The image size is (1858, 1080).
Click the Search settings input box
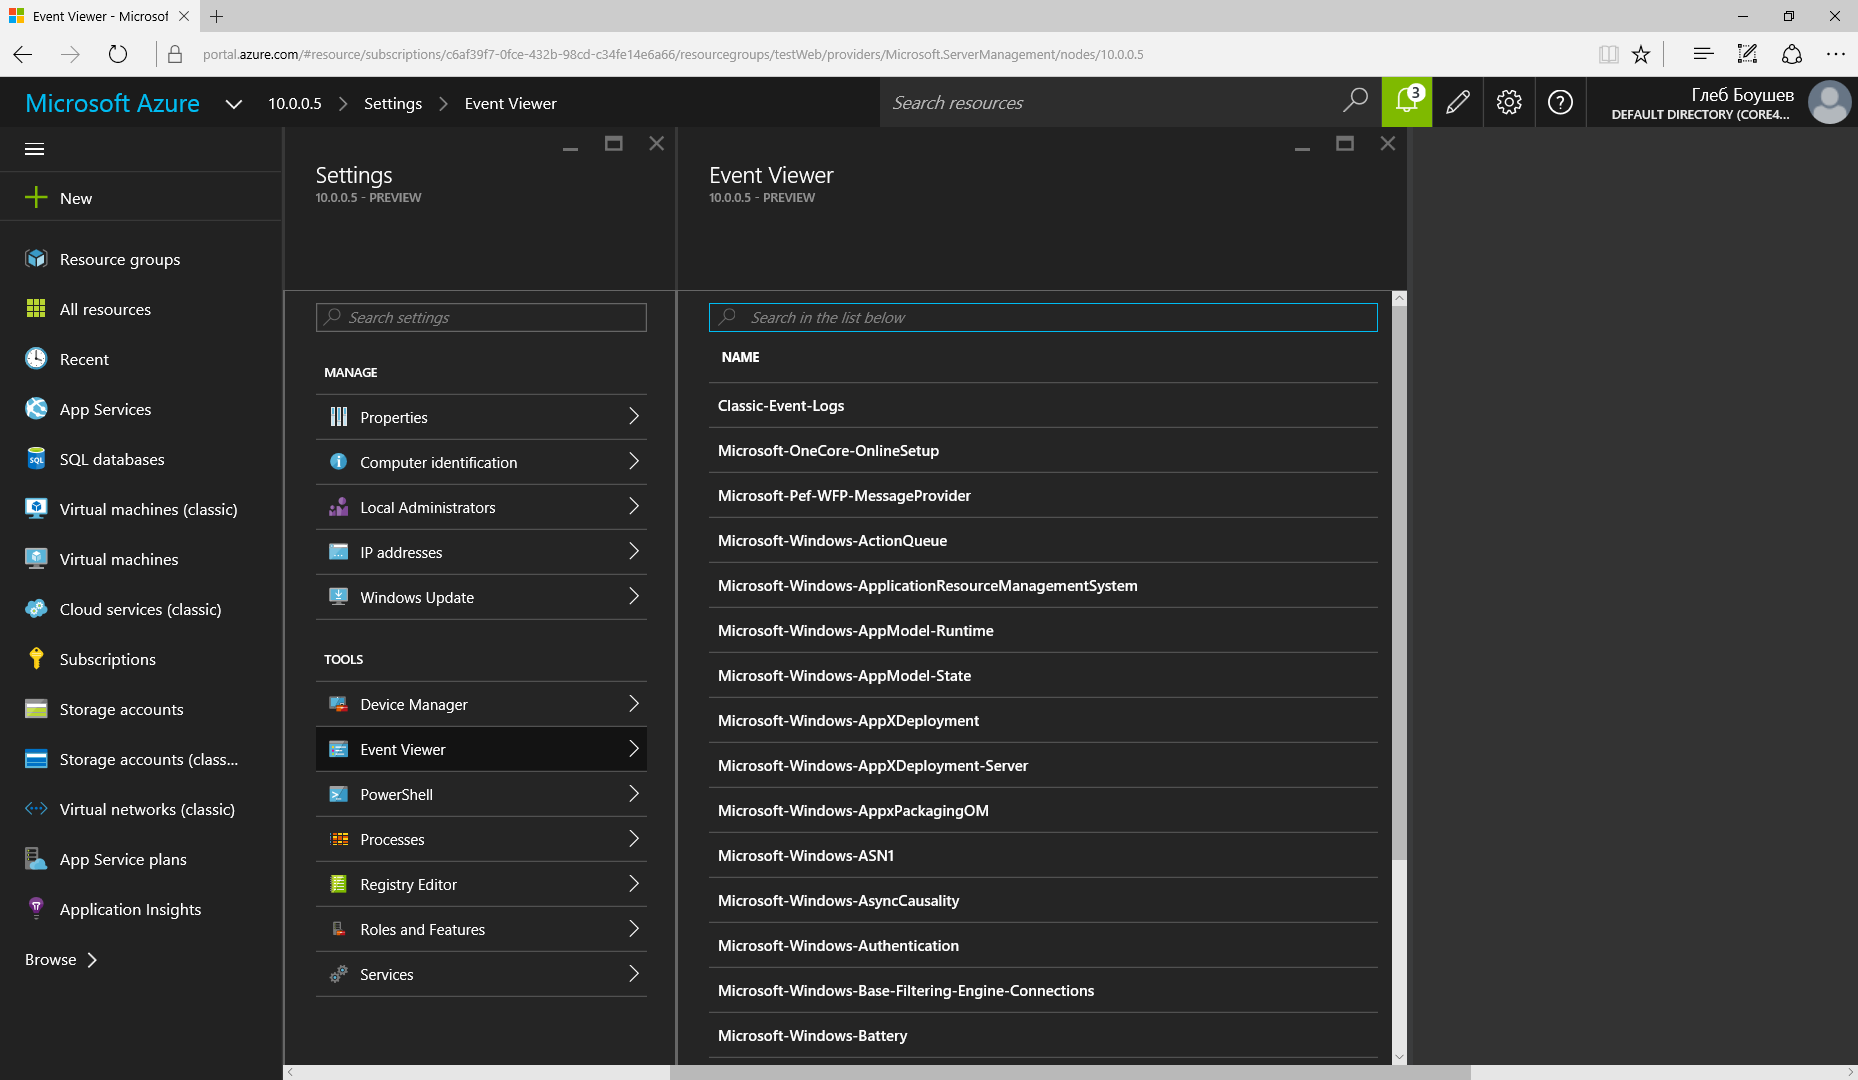click(481, 317)
